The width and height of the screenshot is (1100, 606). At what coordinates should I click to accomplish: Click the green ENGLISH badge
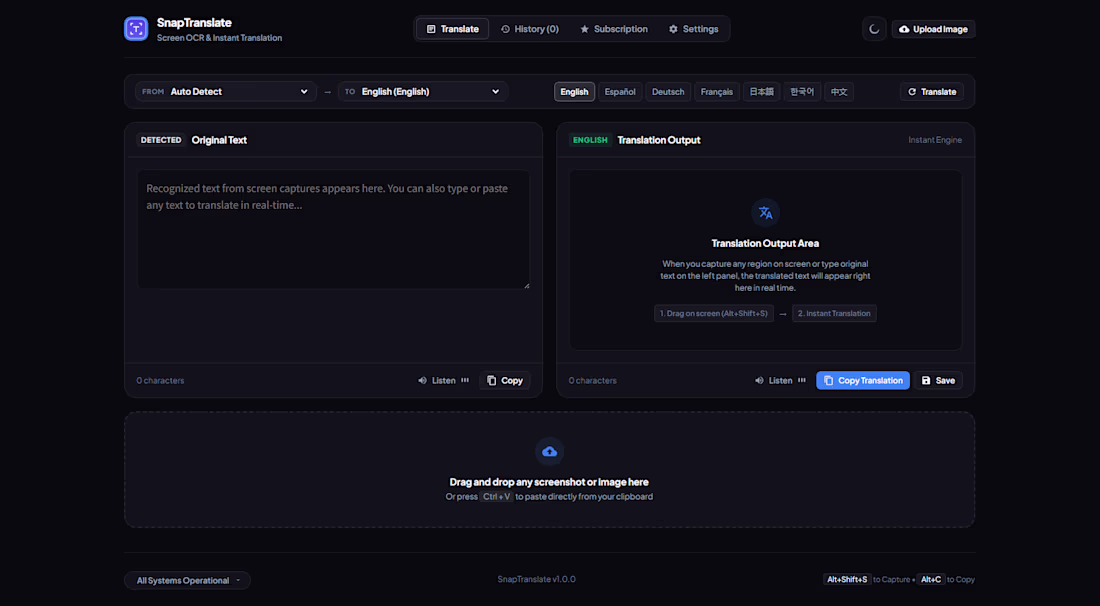pyautogui.click(x=590, y=140)
